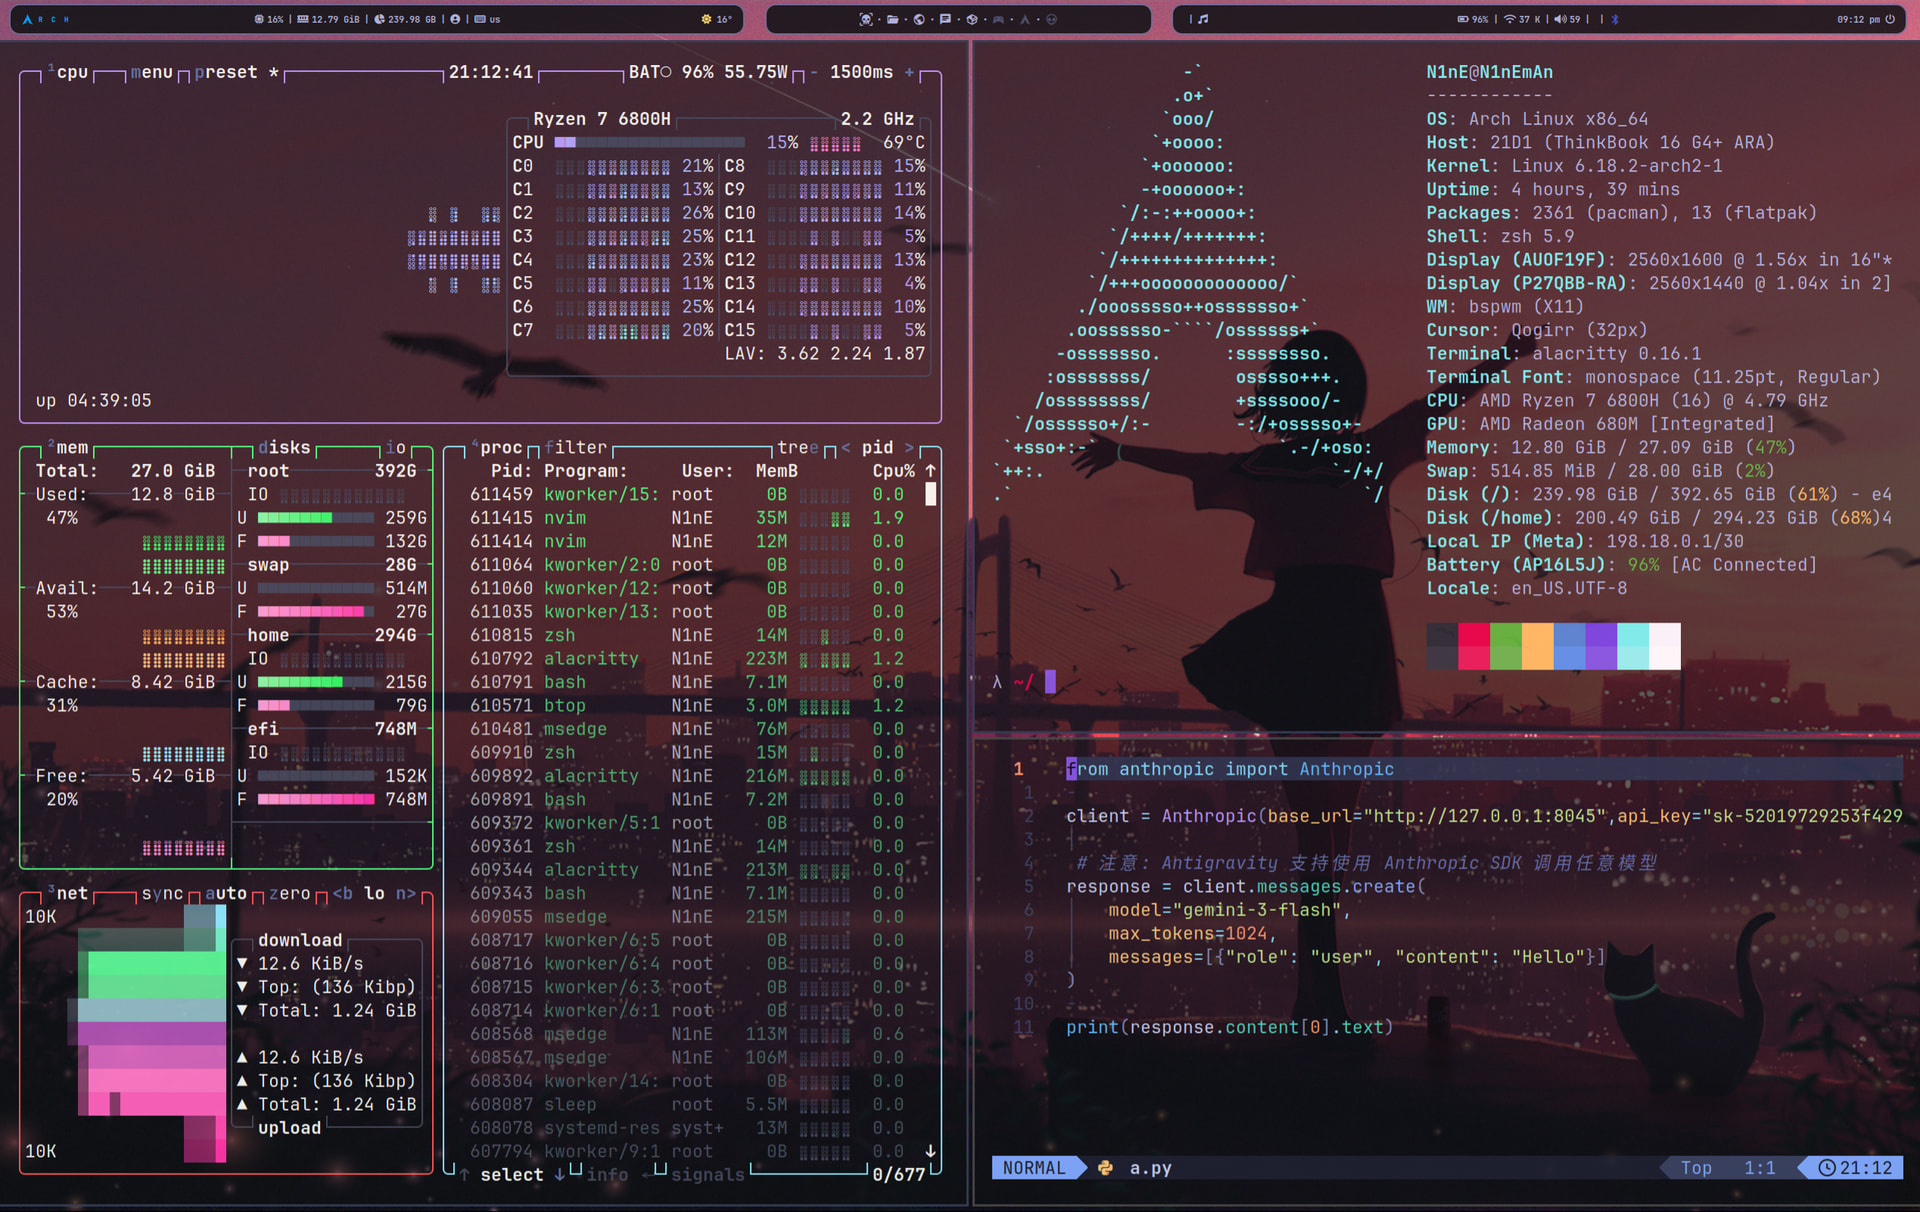Image resolution: width=1920 pixels, height=1212 pixels.
Task: Click the 'Cpu%' column header
Action: [893, 470]
